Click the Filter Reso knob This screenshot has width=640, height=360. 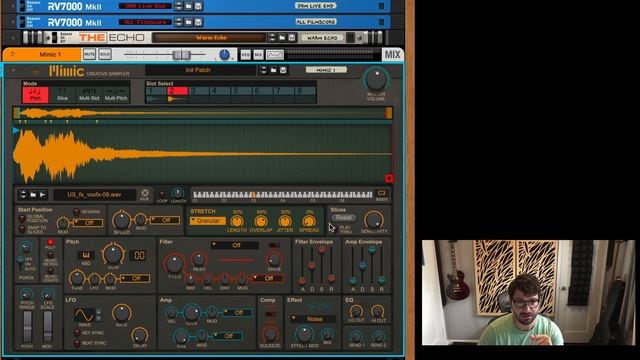(x=199, y=259)
